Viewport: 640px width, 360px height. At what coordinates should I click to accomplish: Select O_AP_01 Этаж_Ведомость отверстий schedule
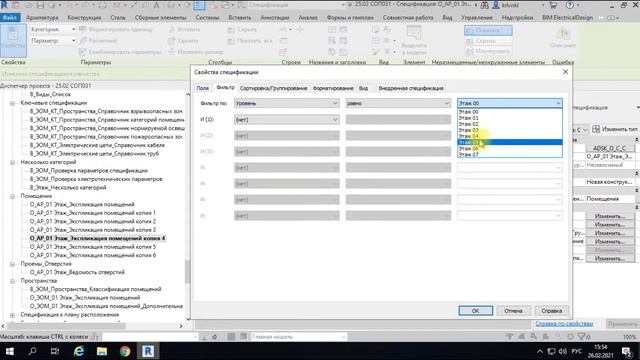click(77, 272)
